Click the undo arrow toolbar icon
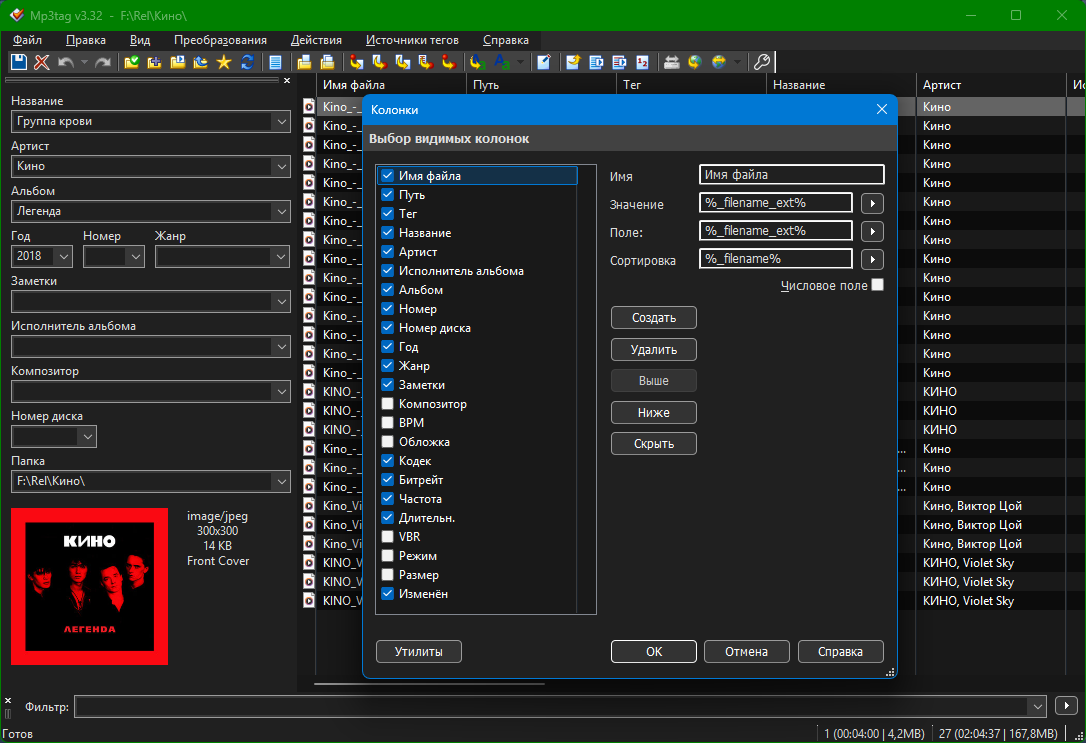Viewport: 1086px width, 743px height. pos(66,62)
